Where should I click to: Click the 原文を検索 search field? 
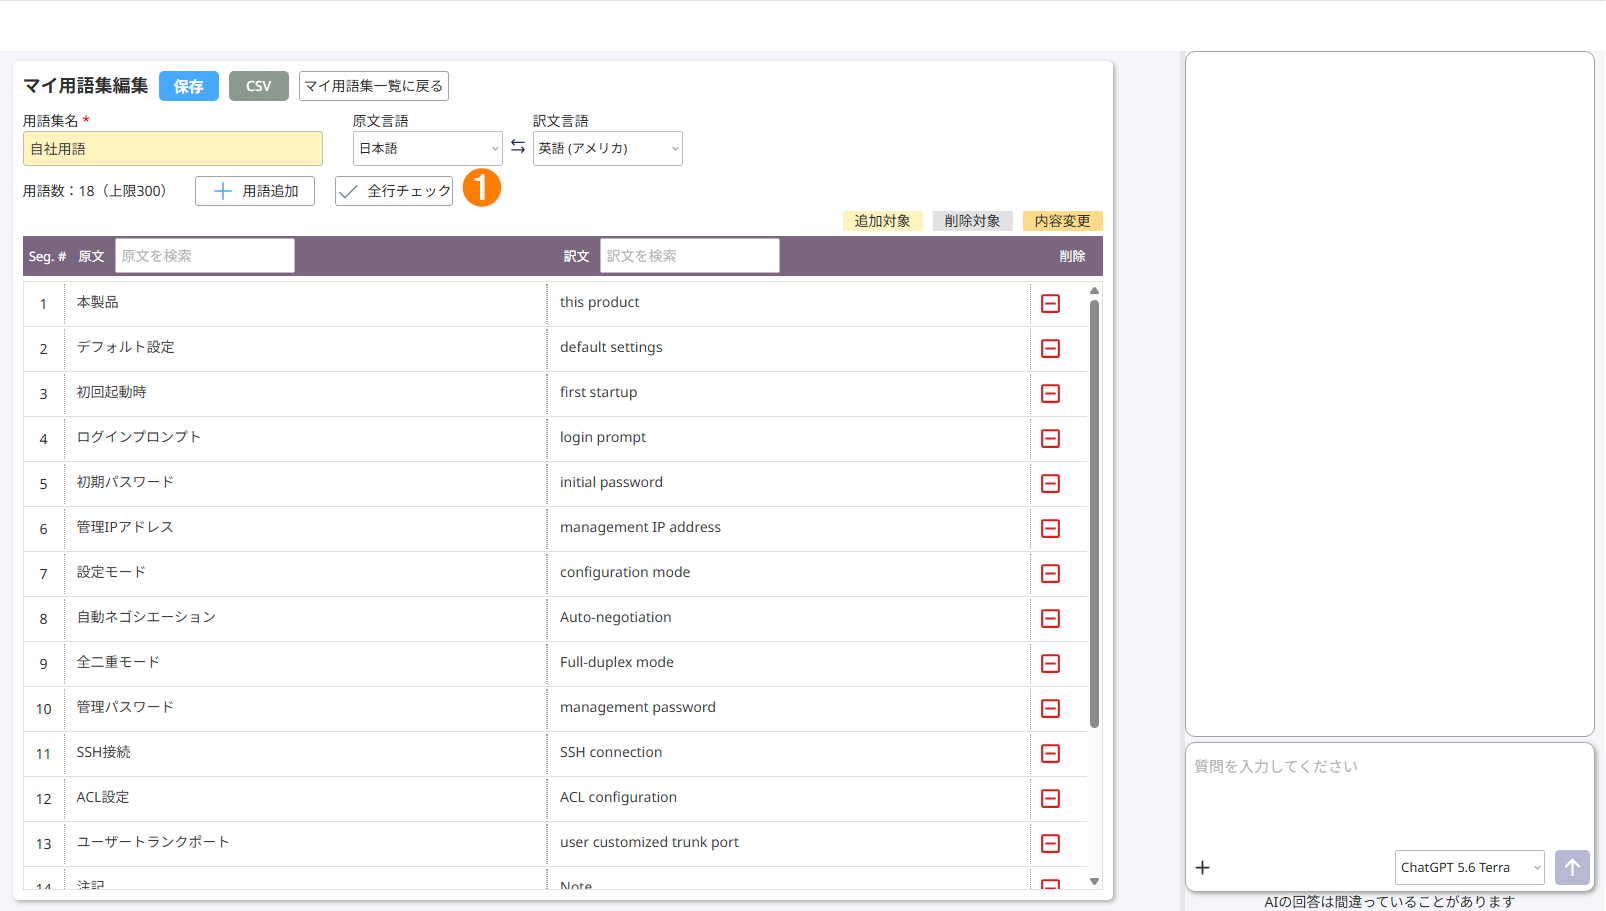click(x=205, y=256)
